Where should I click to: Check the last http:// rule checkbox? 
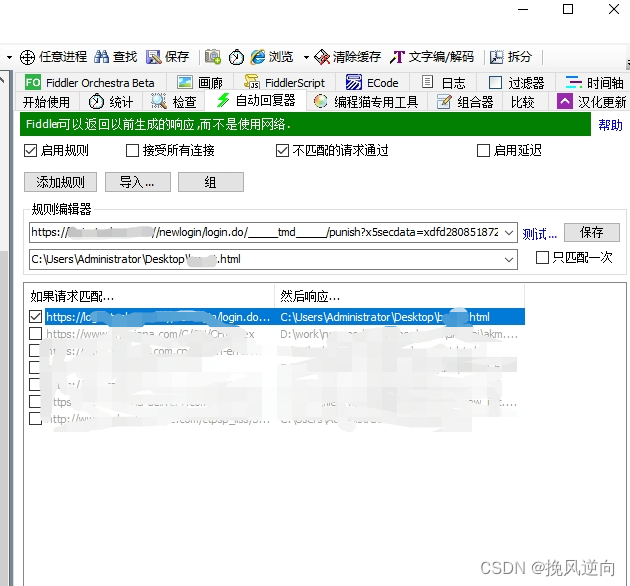[x=35, y=418]
